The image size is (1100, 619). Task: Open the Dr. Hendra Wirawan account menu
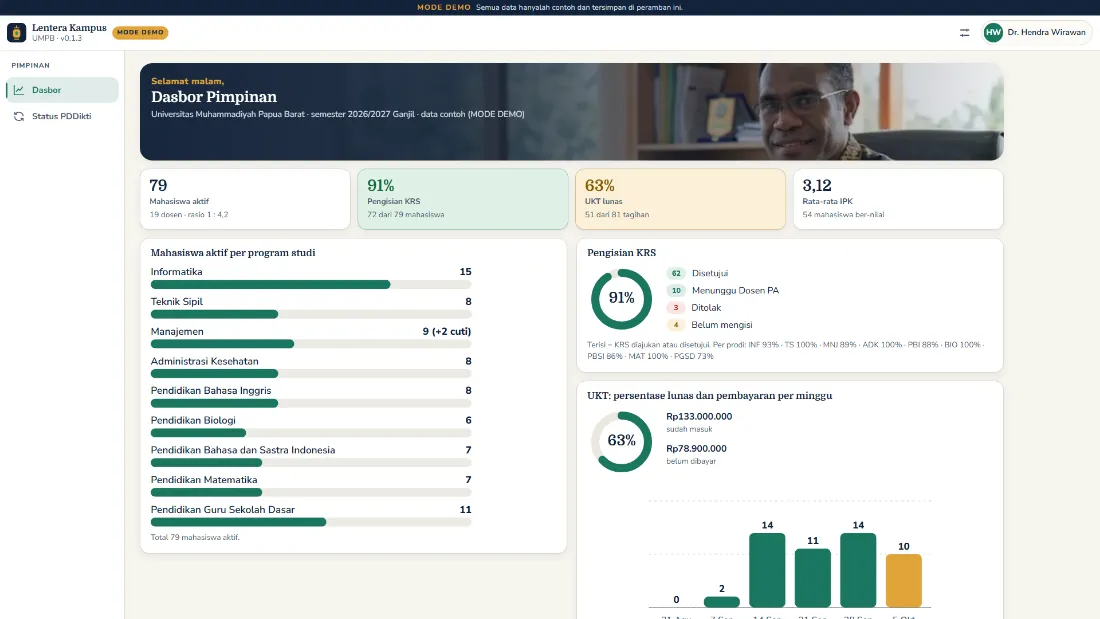[x=1036, y=32]
